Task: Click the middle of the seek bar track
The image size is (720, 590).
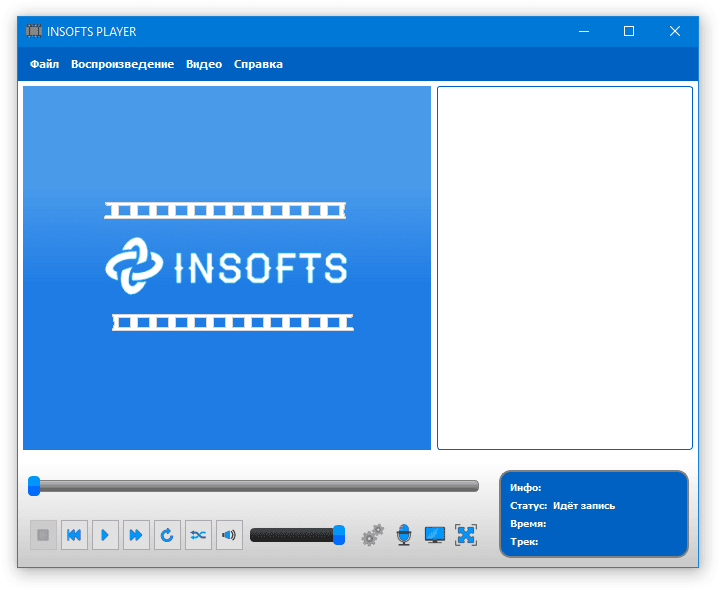Action: pyautogui.click(x=253, y=486)
